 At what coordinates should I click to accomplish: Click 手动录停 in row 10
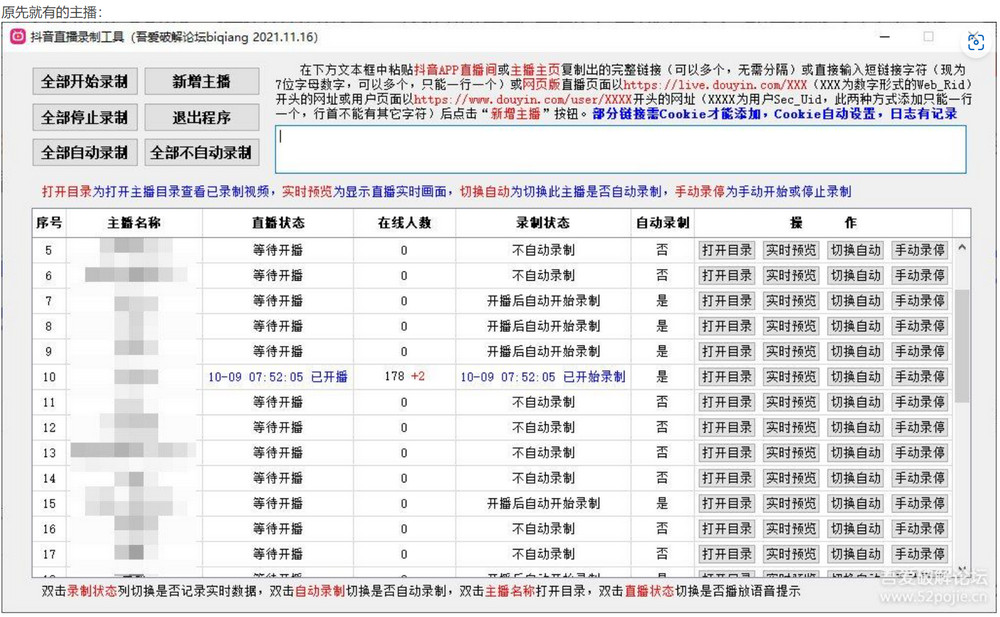tap(920, 376)
